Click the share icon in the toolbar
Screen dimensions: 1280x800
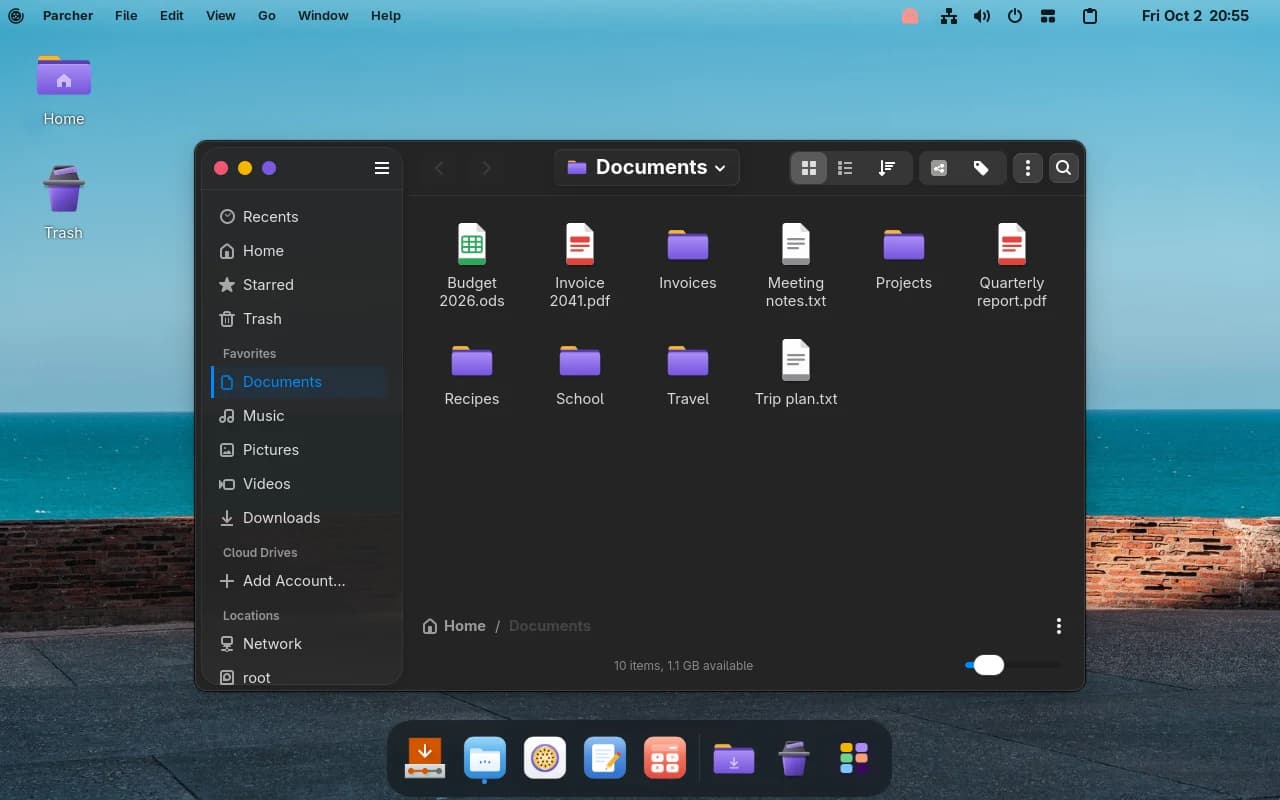[939, 168]
